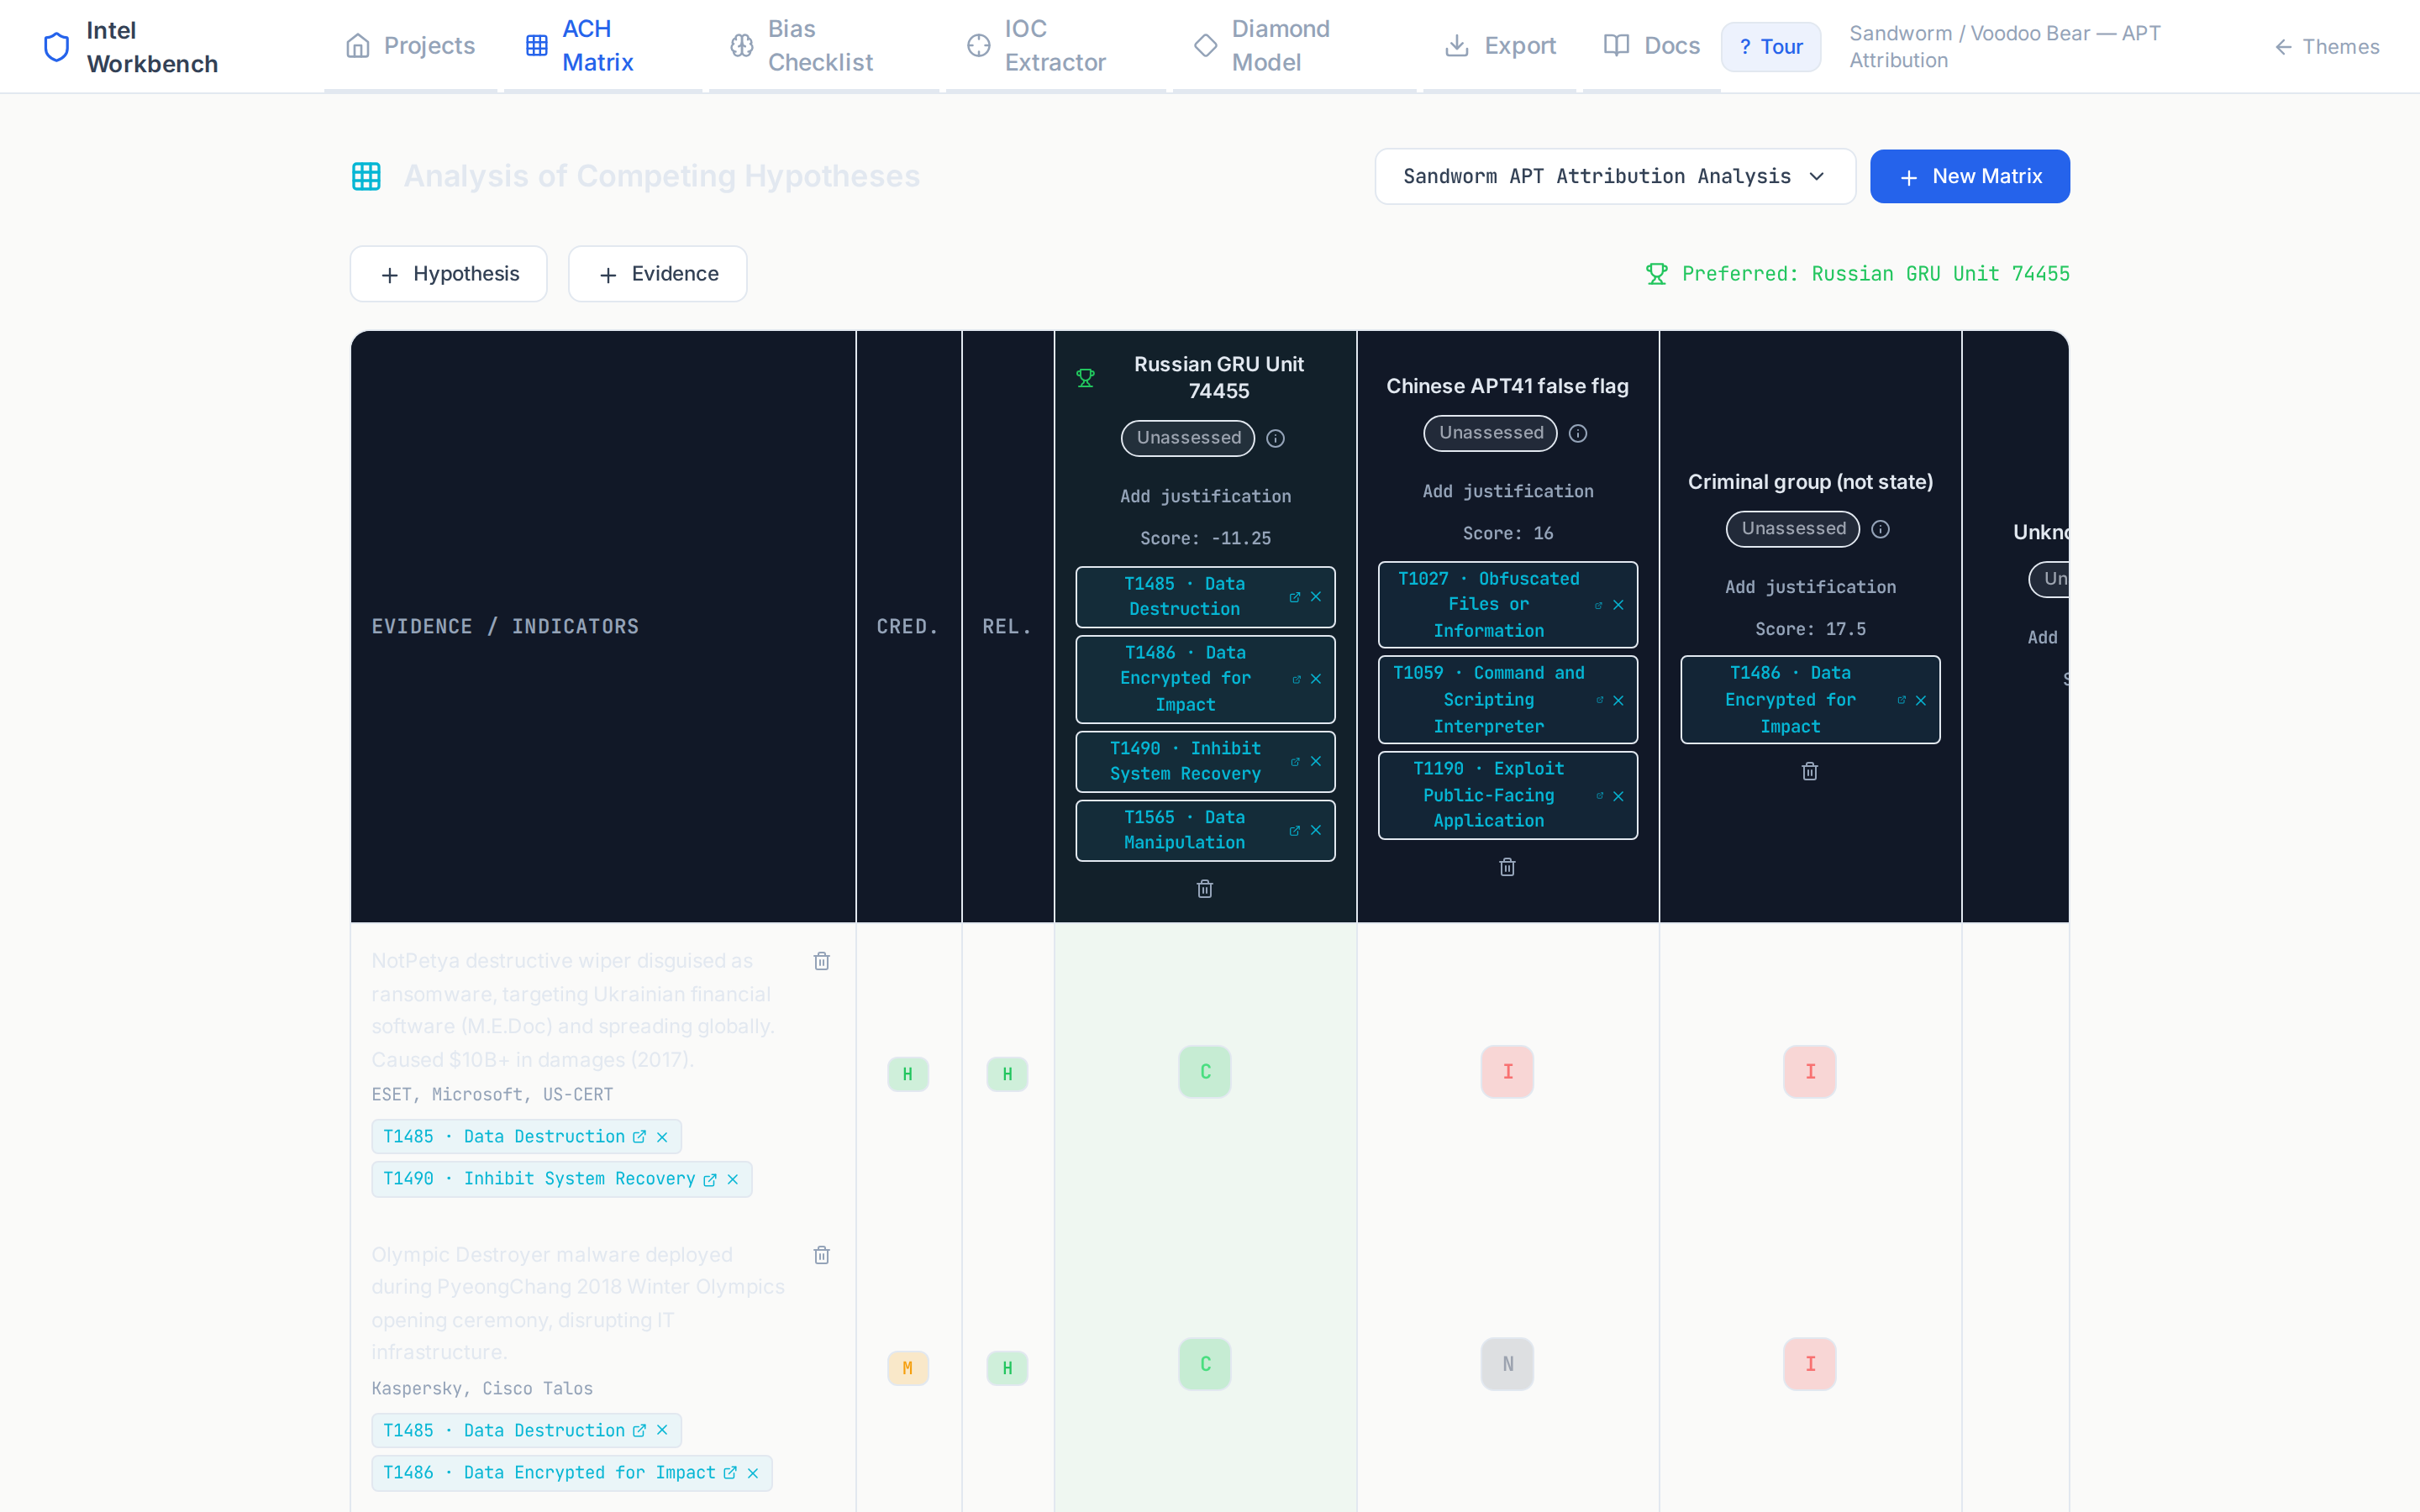Screen dimensions: 2420x1512
Task: Add justification for Criminal group
Action: [1810, 587]
